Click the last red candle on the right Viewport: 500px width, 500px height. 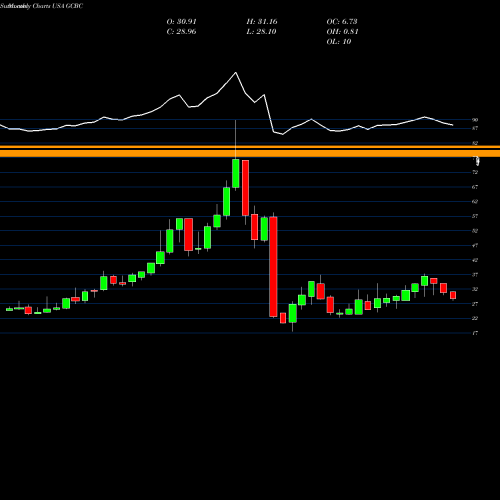pyautogui.click(x=453, y=295)
